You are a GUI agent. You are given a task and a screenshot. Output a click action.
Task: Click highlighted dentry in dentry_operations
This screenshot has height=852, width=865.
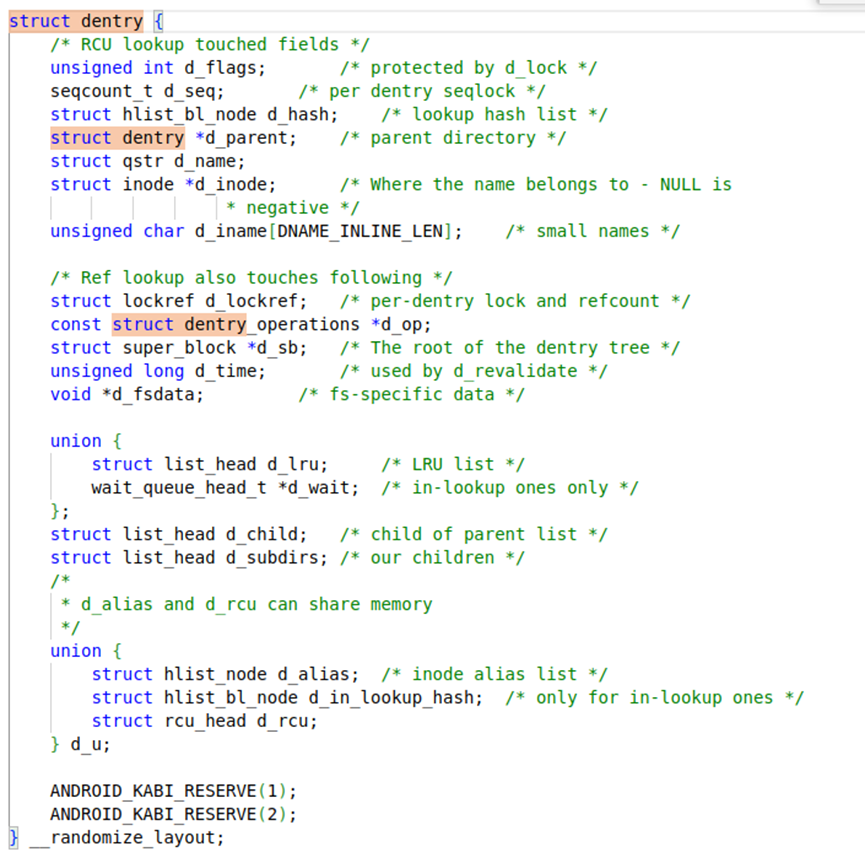click(x=215, y=324)
